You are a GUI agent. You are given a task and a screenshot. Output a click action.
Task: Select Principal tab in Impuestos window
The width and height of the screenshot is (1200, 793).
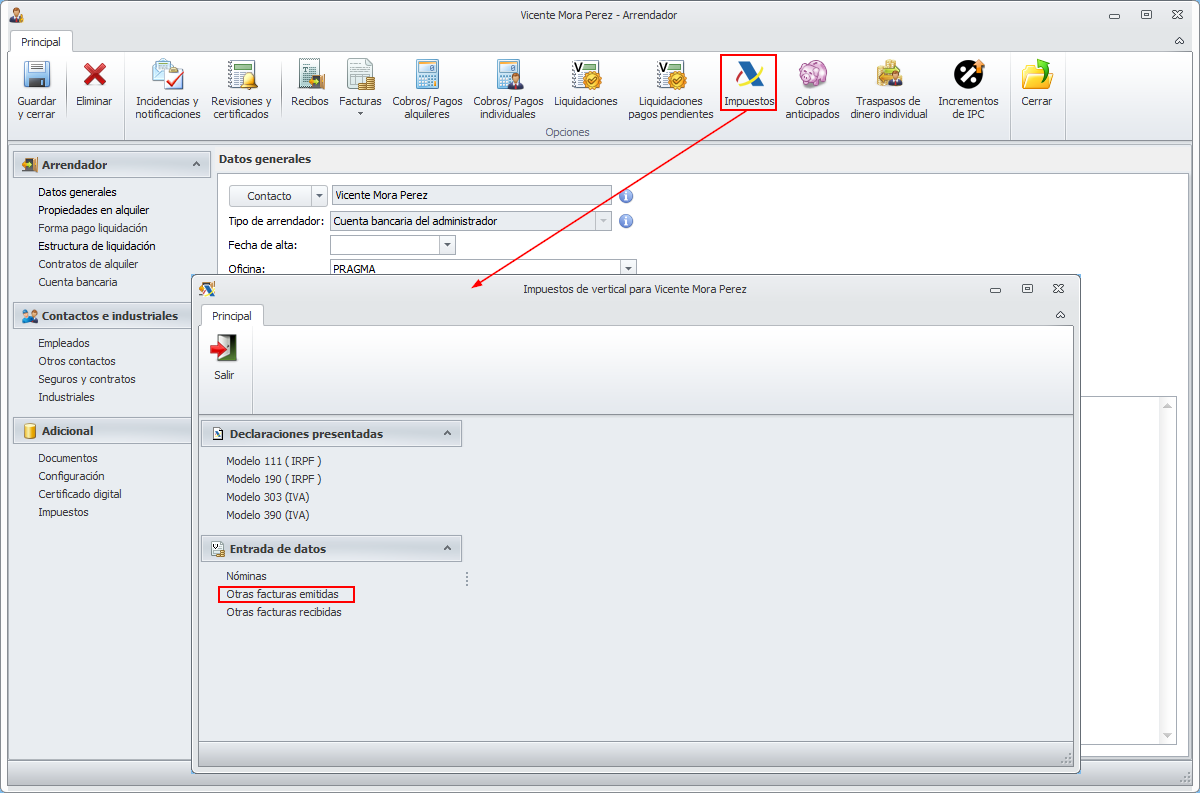coord(232,315)
